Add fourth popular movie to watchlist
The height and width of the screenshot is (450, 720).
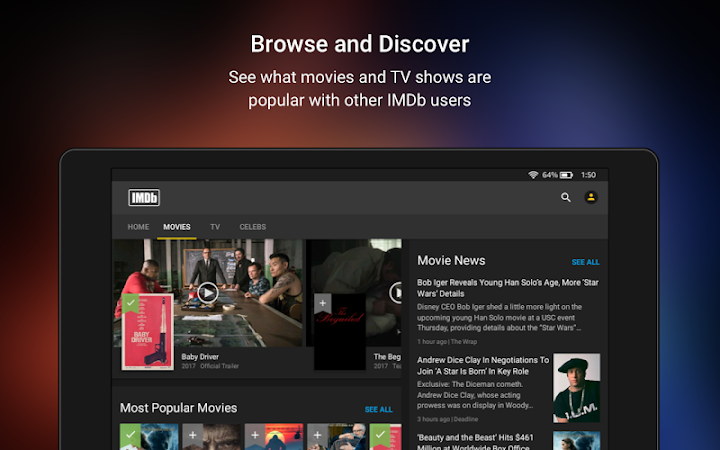(x=318, y=434)
